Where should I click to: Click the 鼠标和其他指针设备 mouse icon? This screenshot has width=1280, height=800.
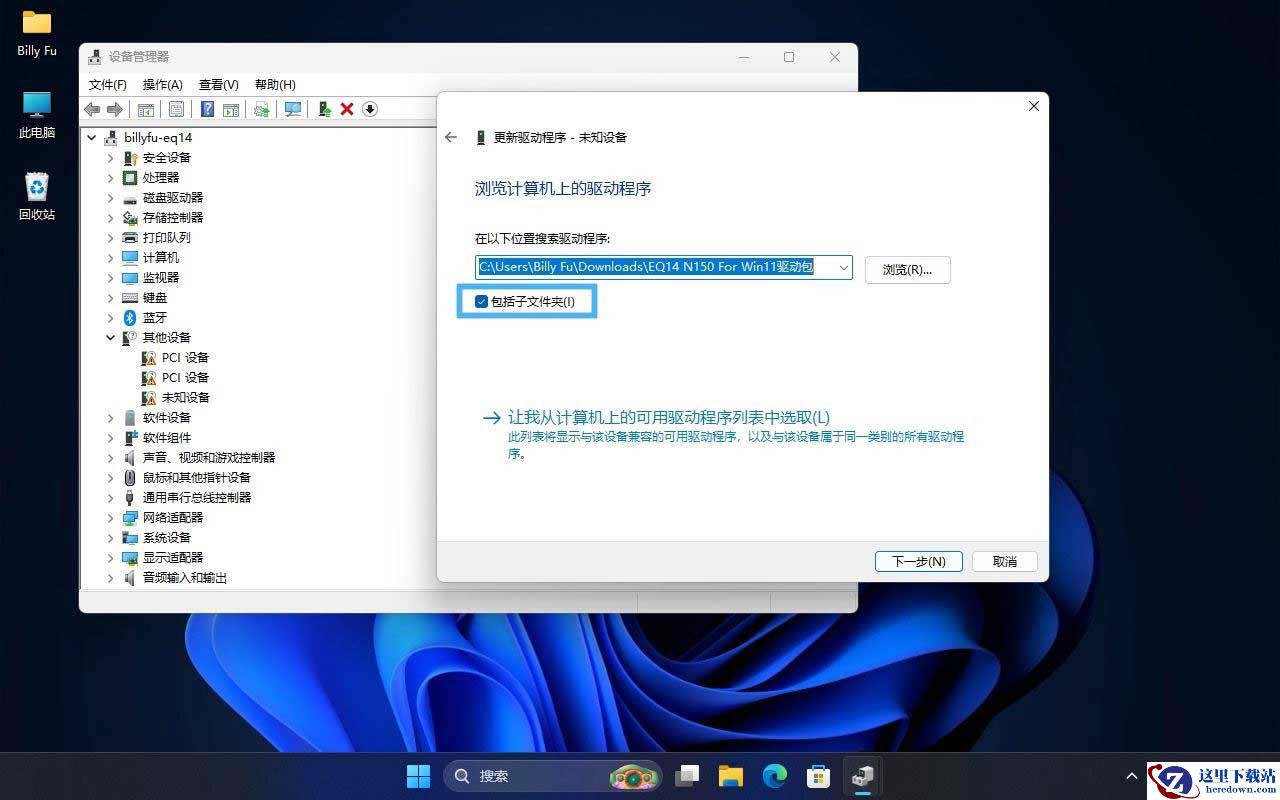tap(130, 478)
